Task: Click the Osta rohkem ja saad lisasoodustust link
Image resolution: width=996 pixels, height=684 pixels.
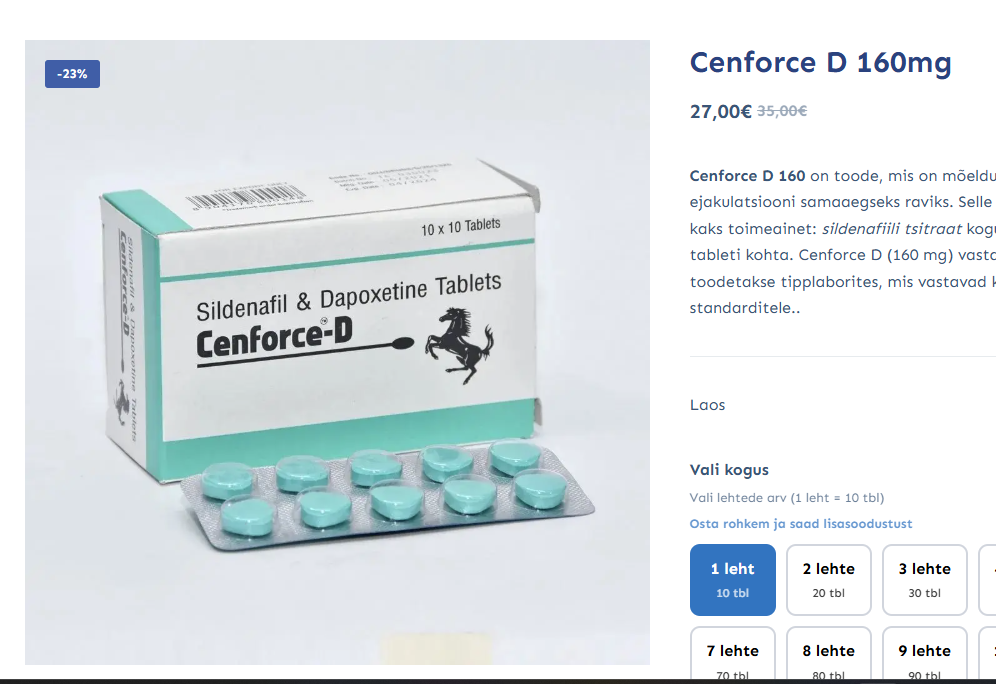Action: coord(800,523)
